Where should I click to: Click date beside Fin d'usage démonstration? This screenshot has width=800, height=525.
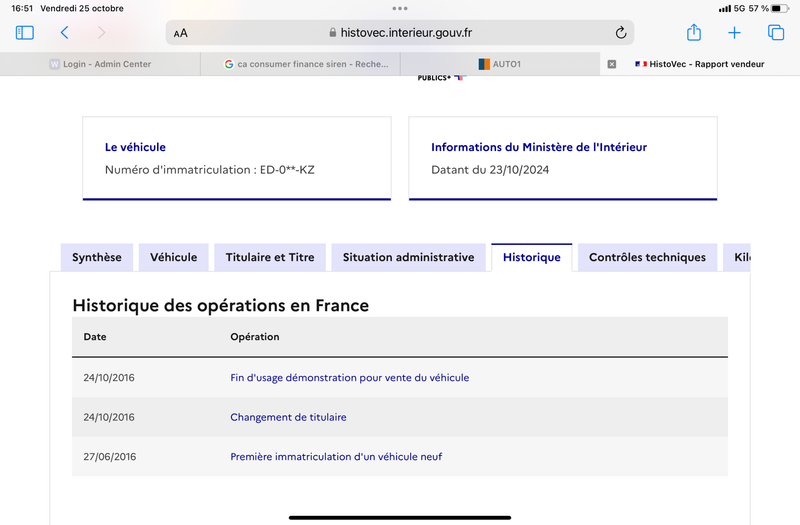coord(109,378)
